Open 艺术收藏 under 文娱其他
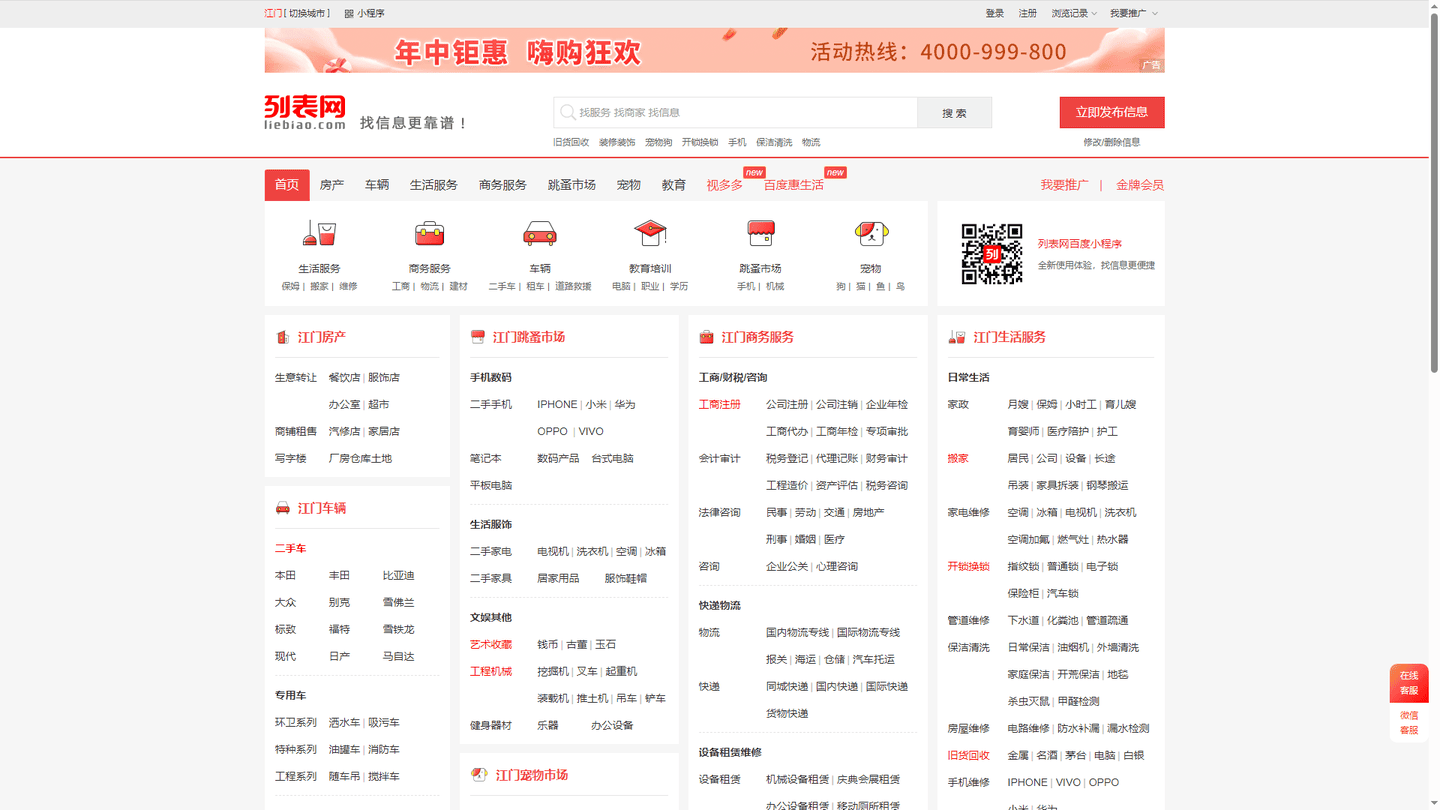The height and width of the screenshot is (810, 1440). (491, 645)
